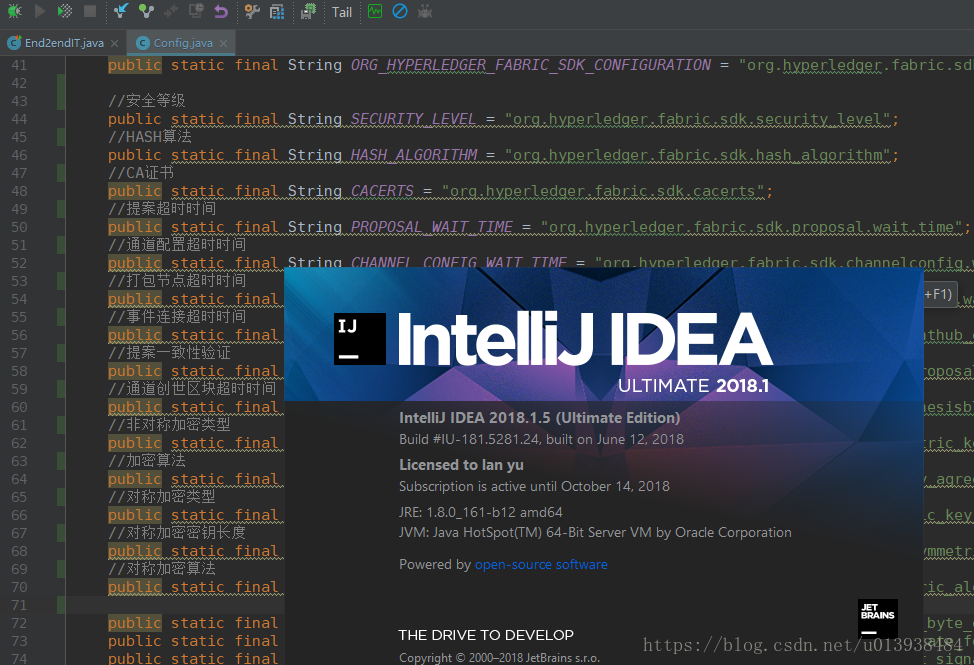Viewport: 974px width, 665px height.
Task: Open the Show History clock icon
Action: pyautogui.click(x=196, y=11)
